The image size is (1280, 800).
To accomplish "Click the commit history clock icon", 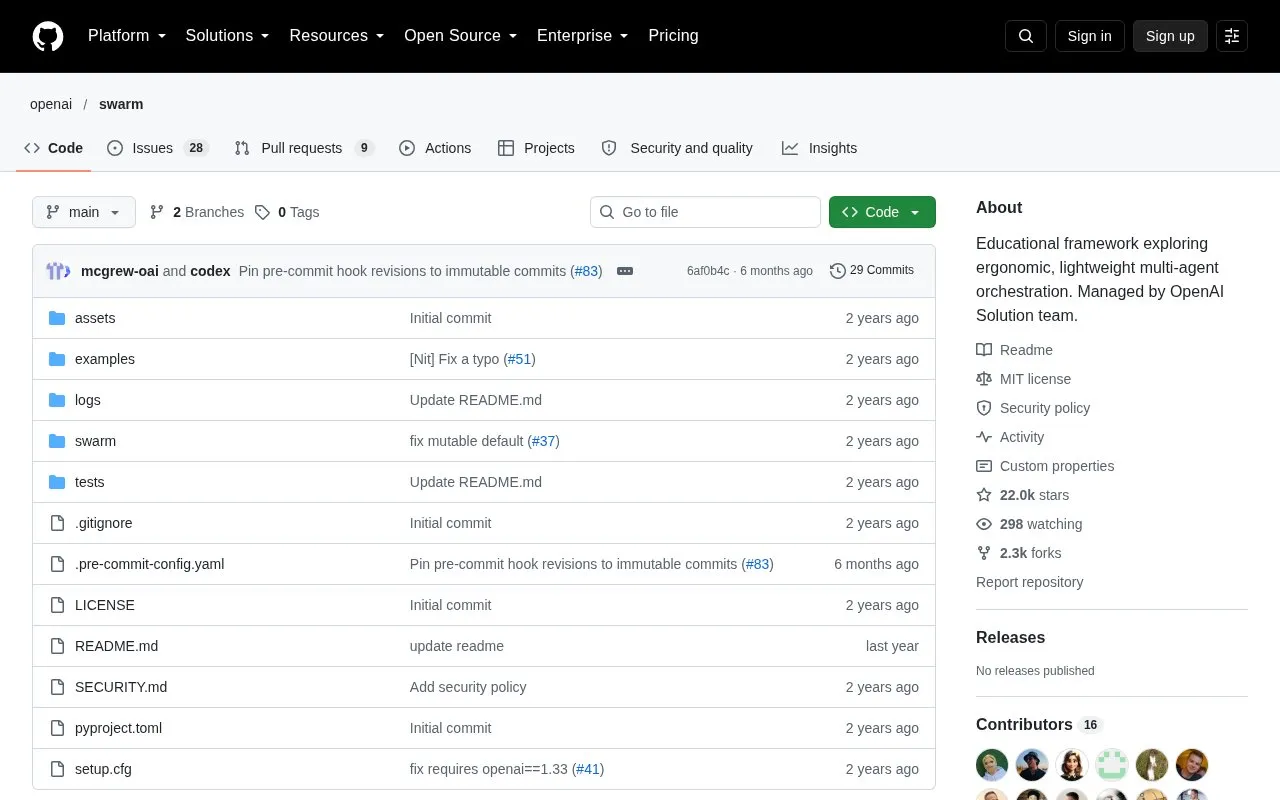I will click(x=838, y=271).
